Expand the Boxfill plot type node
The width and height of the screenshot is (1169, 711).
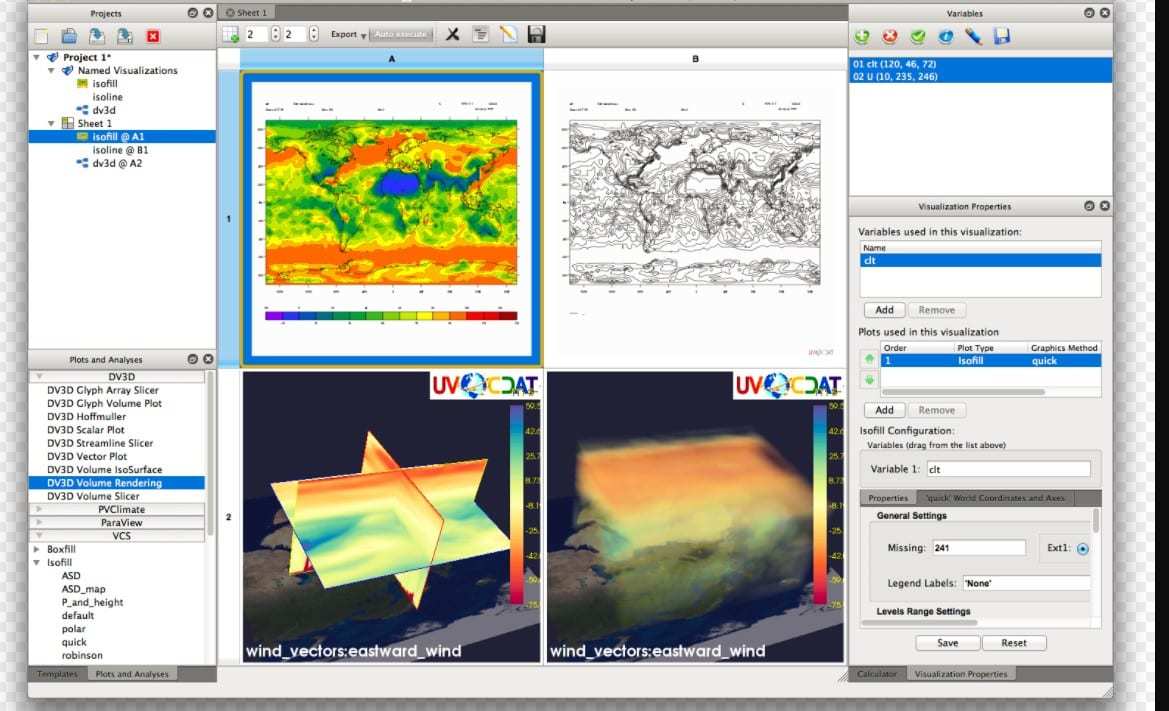[x=38, y=550]
